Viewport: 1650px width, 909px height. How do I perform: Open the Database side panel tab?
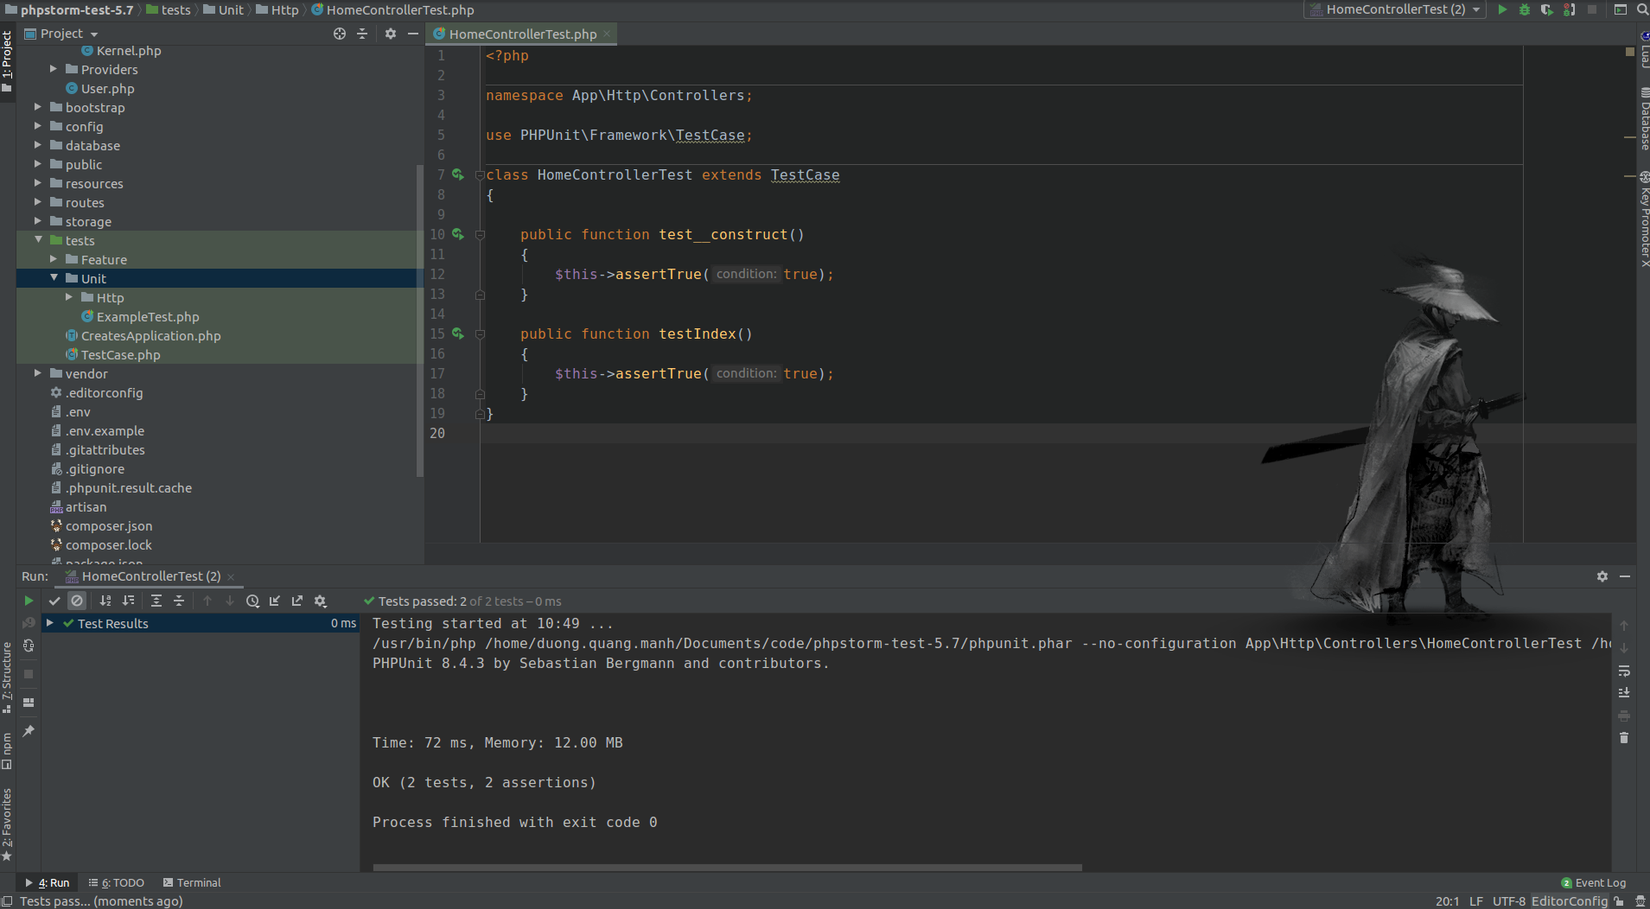coord(1643,120)
